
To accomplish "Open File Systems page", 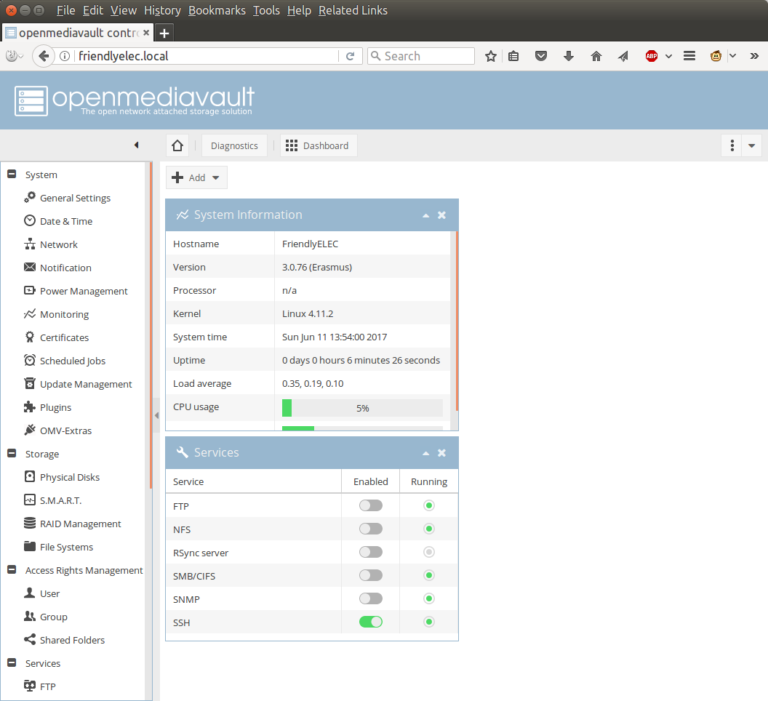I will click(66, 547).
